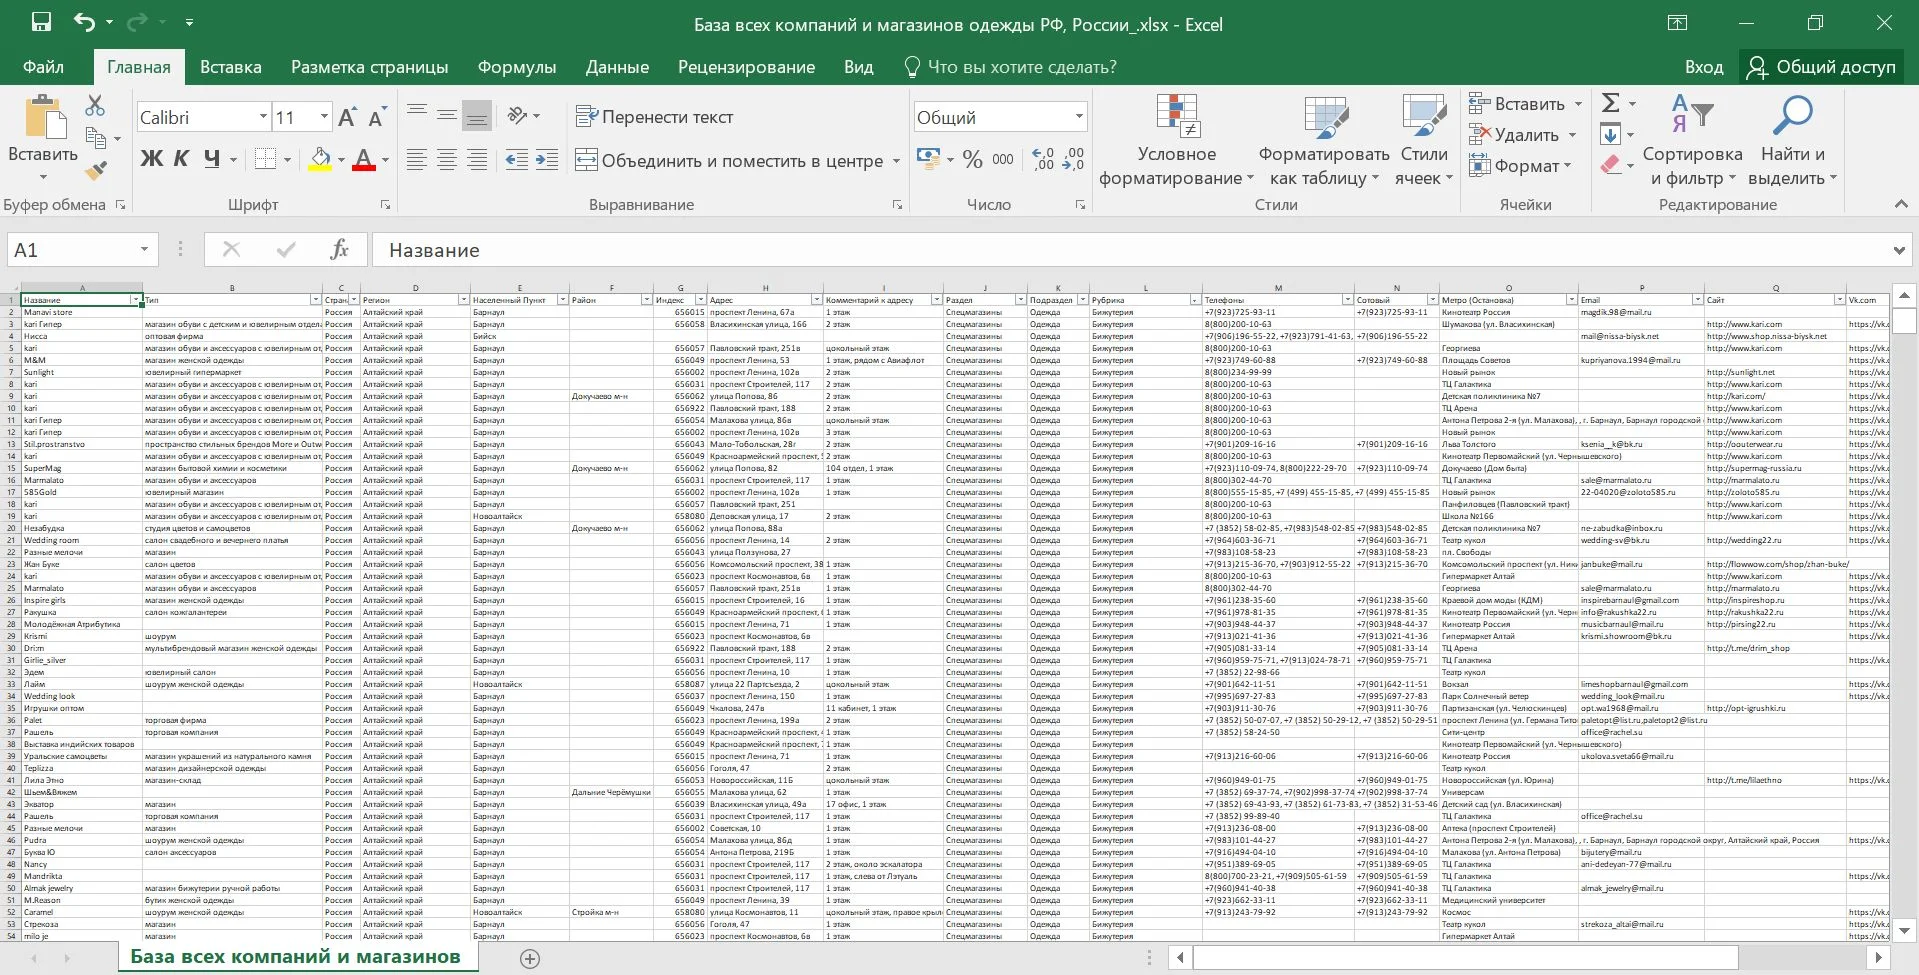
Task: Decrease the indent
Action: 516,159
